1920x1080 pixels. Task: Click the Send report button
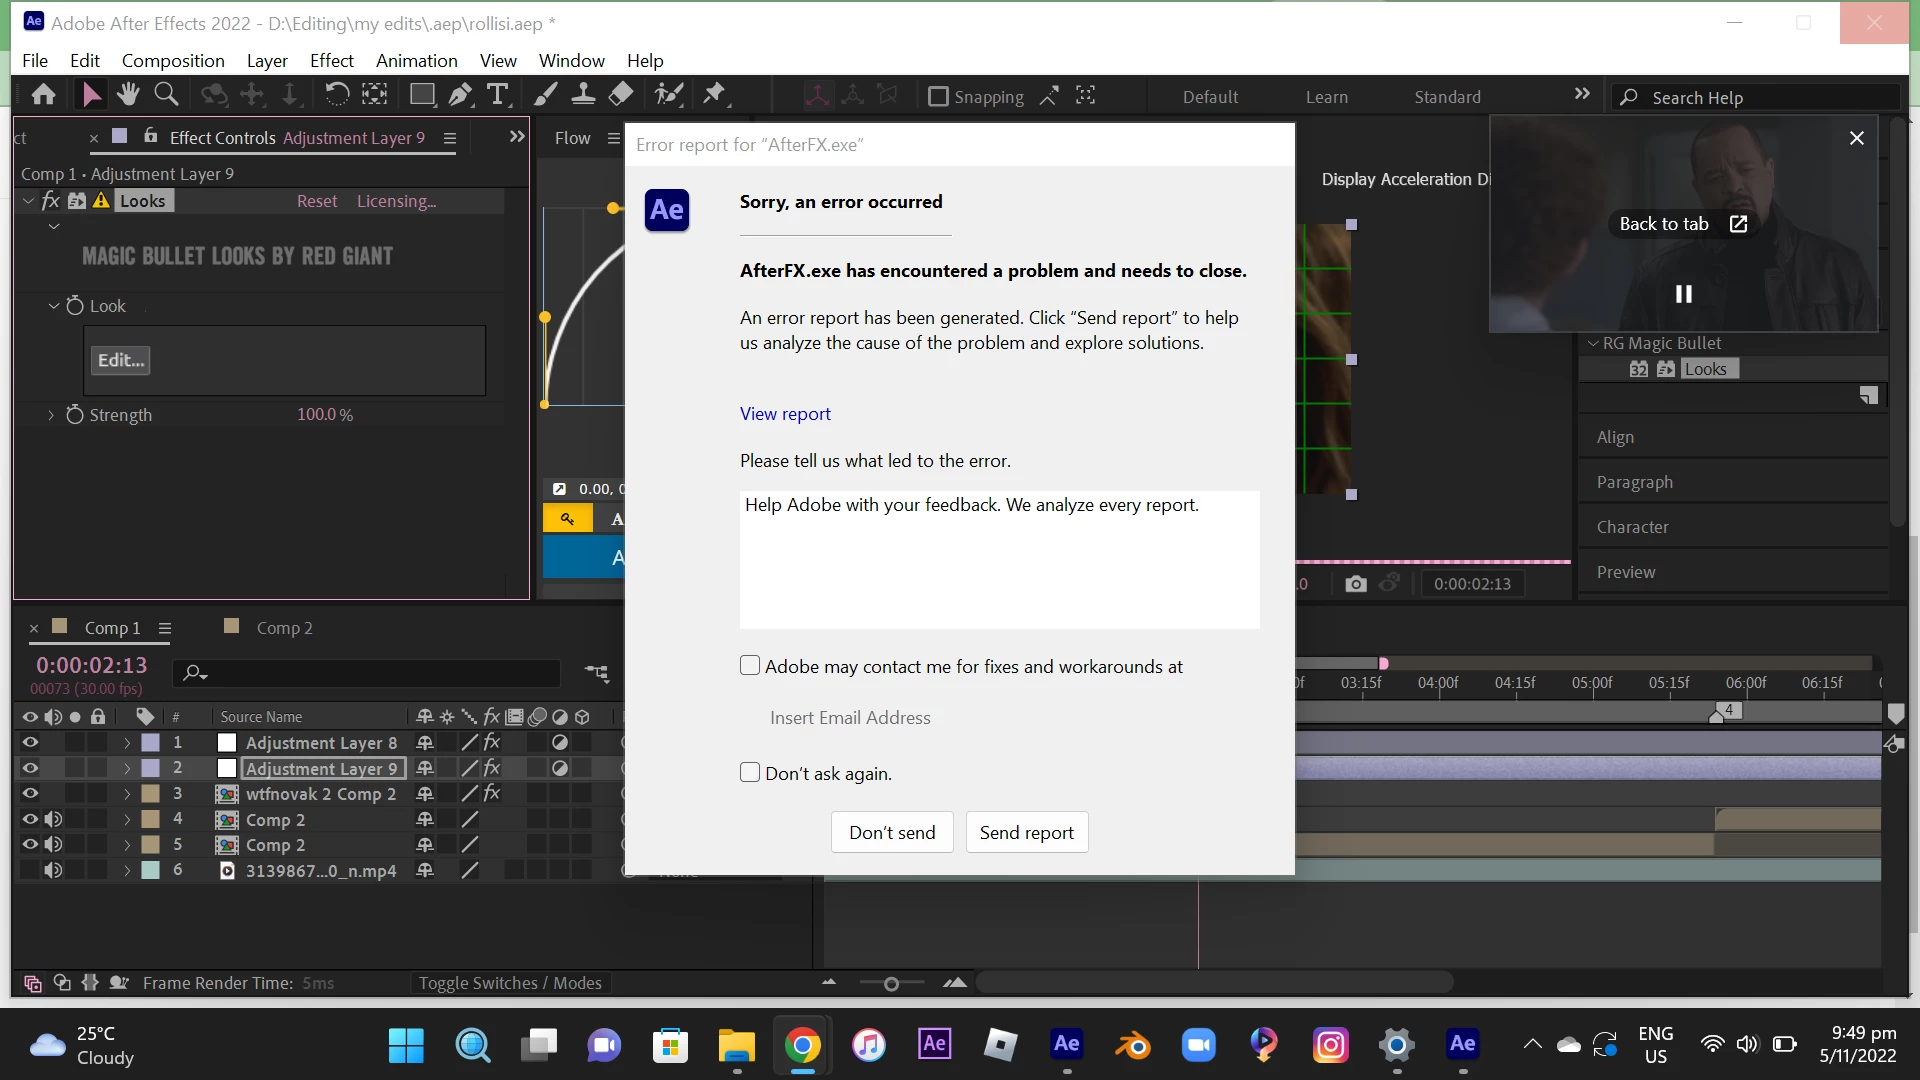pyautogui.click(x=1026, y=832)
